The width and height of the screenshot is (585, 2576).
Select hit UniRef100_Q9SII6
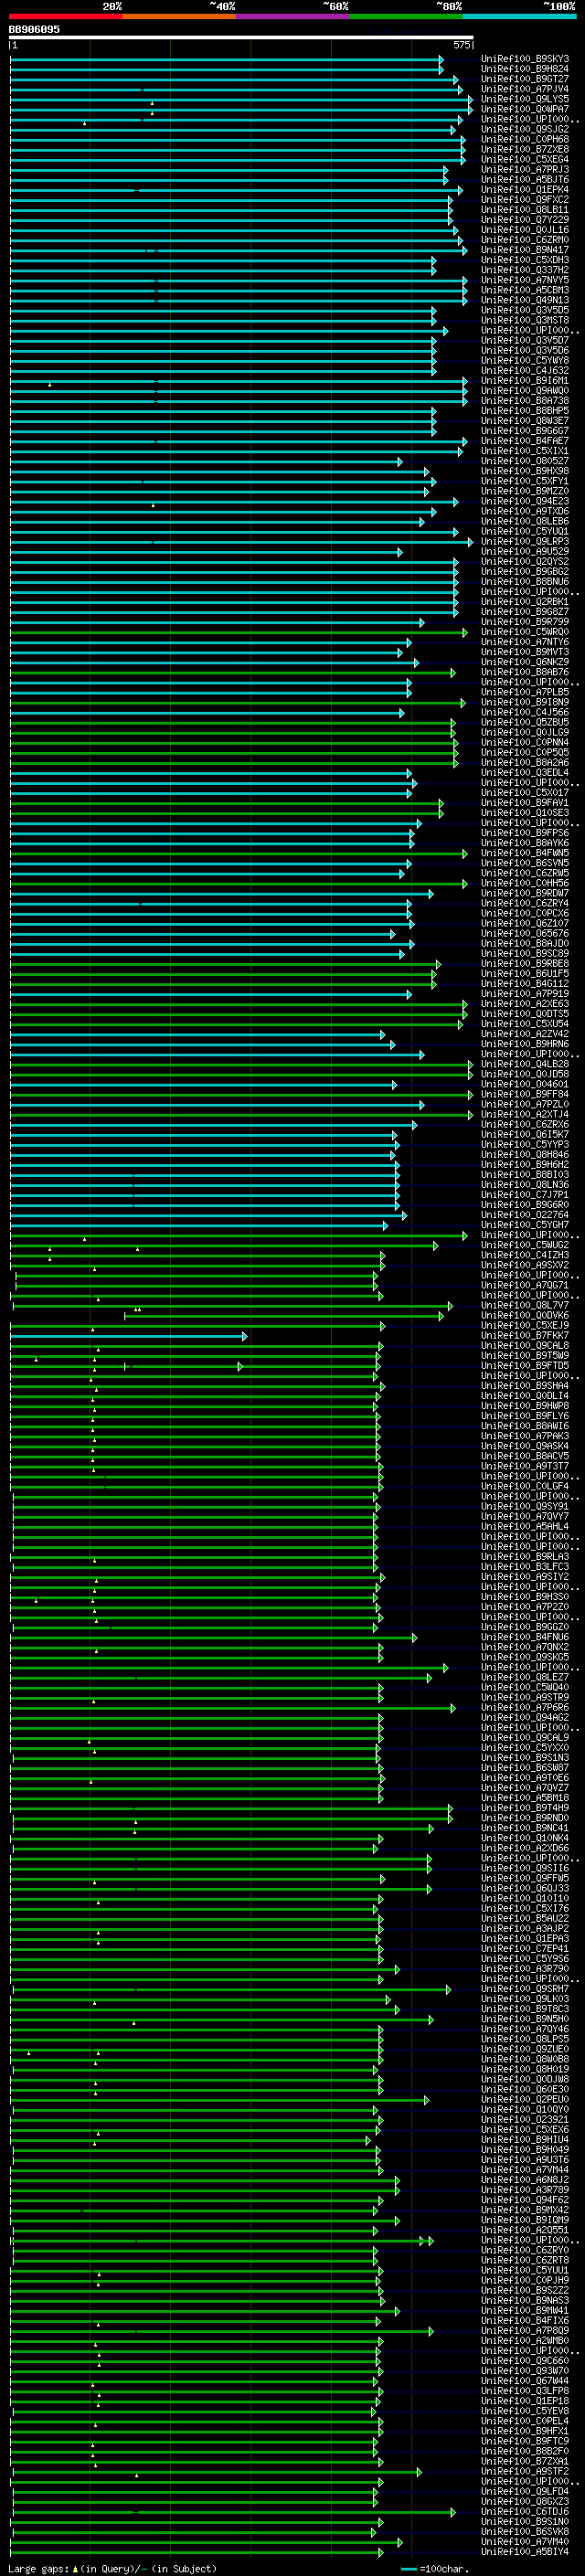525,1868
